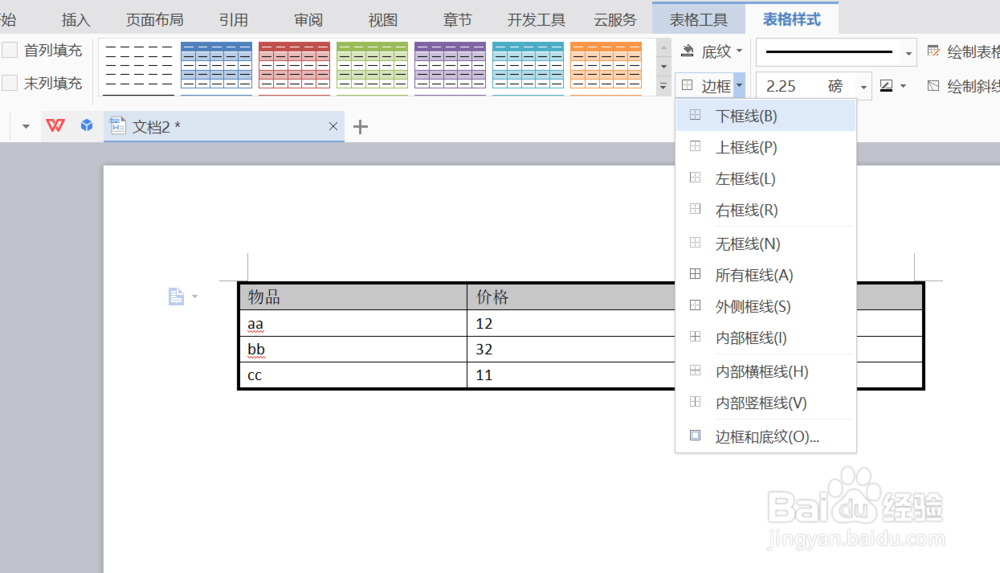Click the table cell containing bb

point(353,349)
